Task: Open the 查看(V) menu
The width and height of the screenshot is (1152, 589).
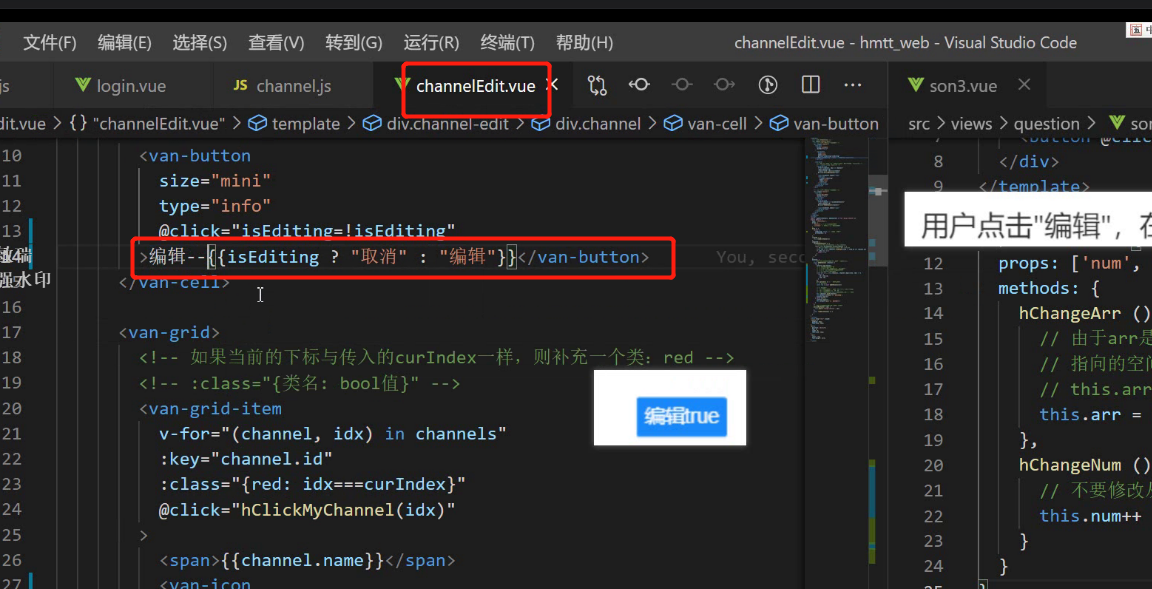Action: [x=276, y=43]
